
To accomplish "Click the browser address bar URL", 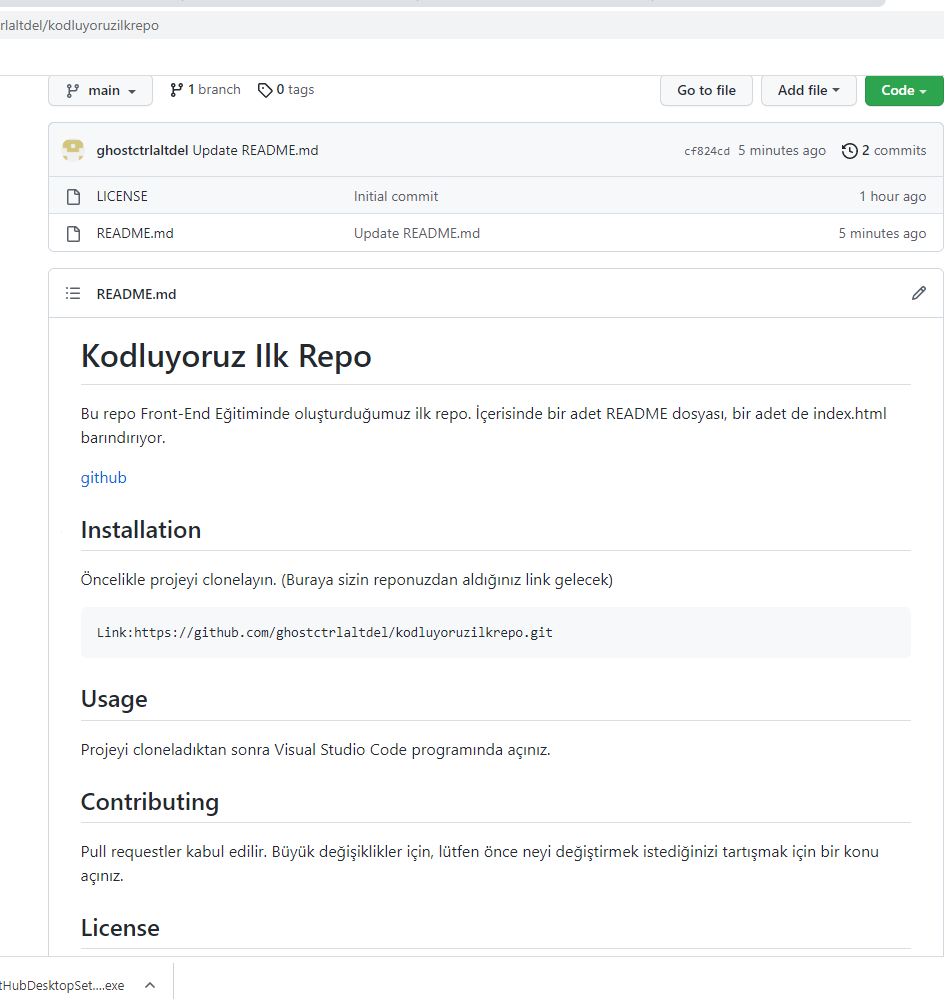I will point(79,25).
